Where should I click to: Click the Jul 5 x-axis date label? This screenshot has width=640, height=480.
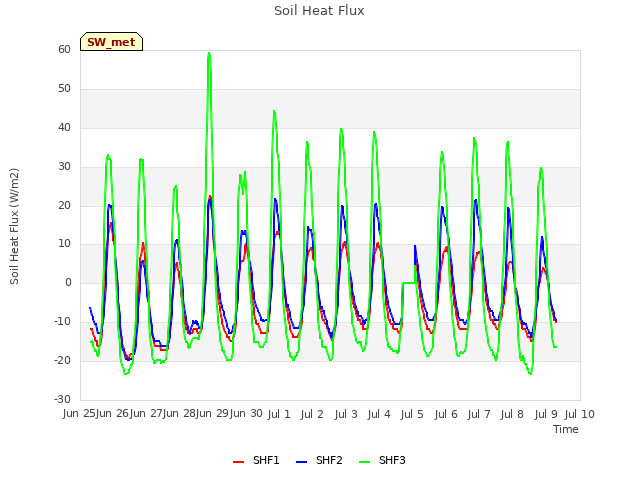[412, 414]
